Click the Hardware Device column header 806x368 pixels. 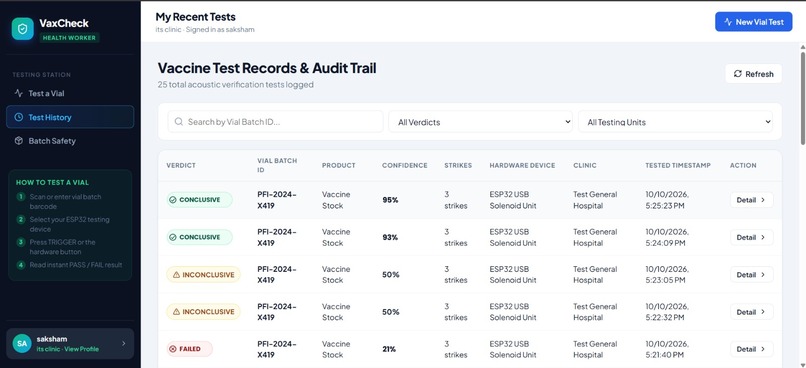522,165
